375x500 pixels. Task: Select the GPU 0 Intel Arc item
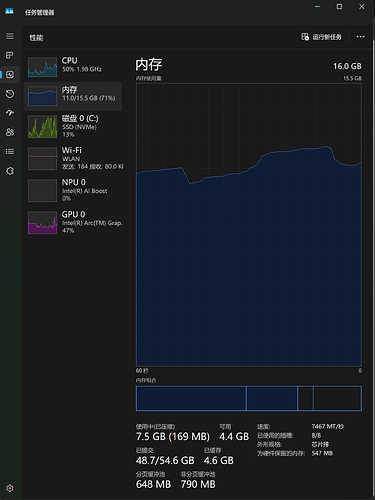pos(73,222)
